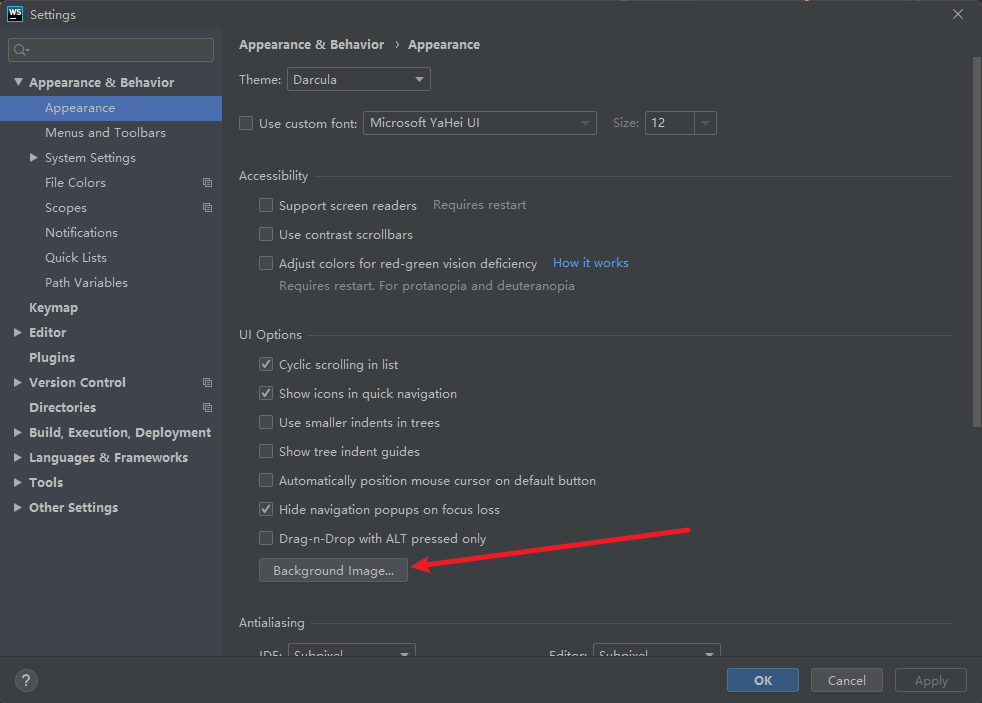Enable Use custom font

pos(245,122)
